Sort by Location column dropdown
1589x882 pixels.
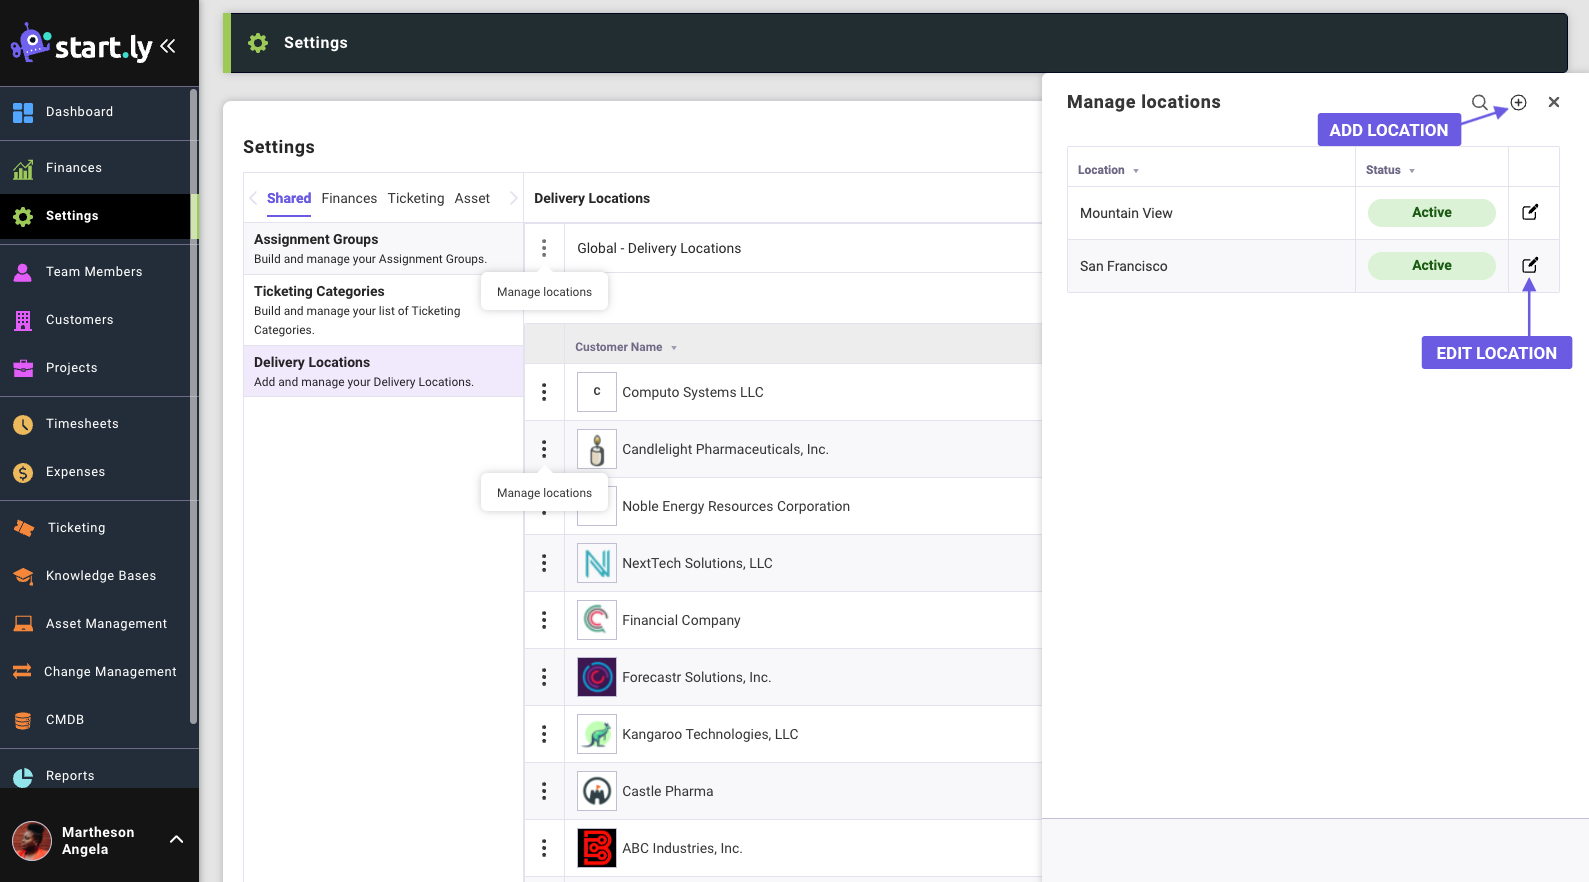point(1108,170)
